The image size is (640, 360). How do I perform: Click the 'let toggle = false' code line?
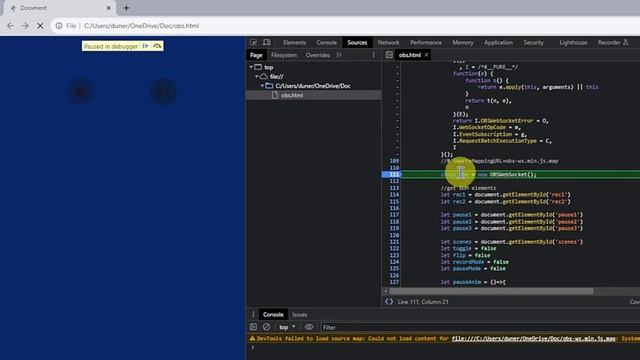(469, 248)
